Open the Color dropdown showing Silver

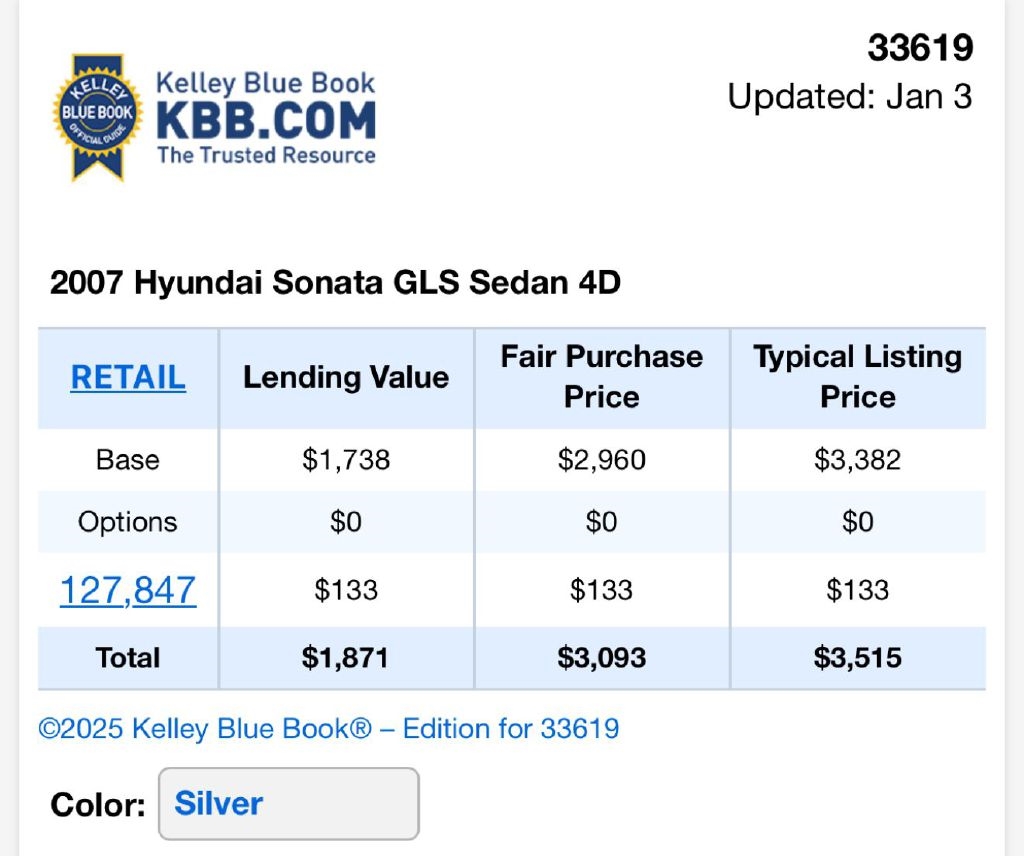(288, 804)
